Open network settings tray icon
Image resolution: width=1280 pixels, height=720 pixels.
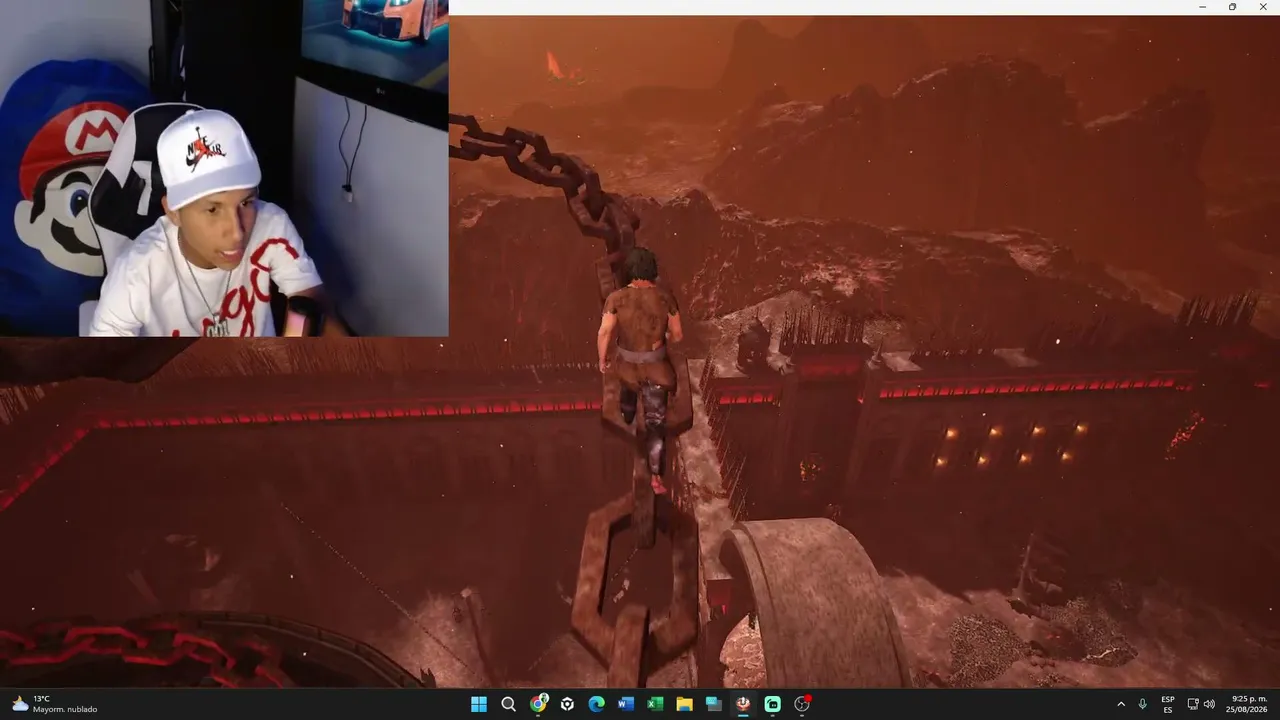click(1193, 704)
